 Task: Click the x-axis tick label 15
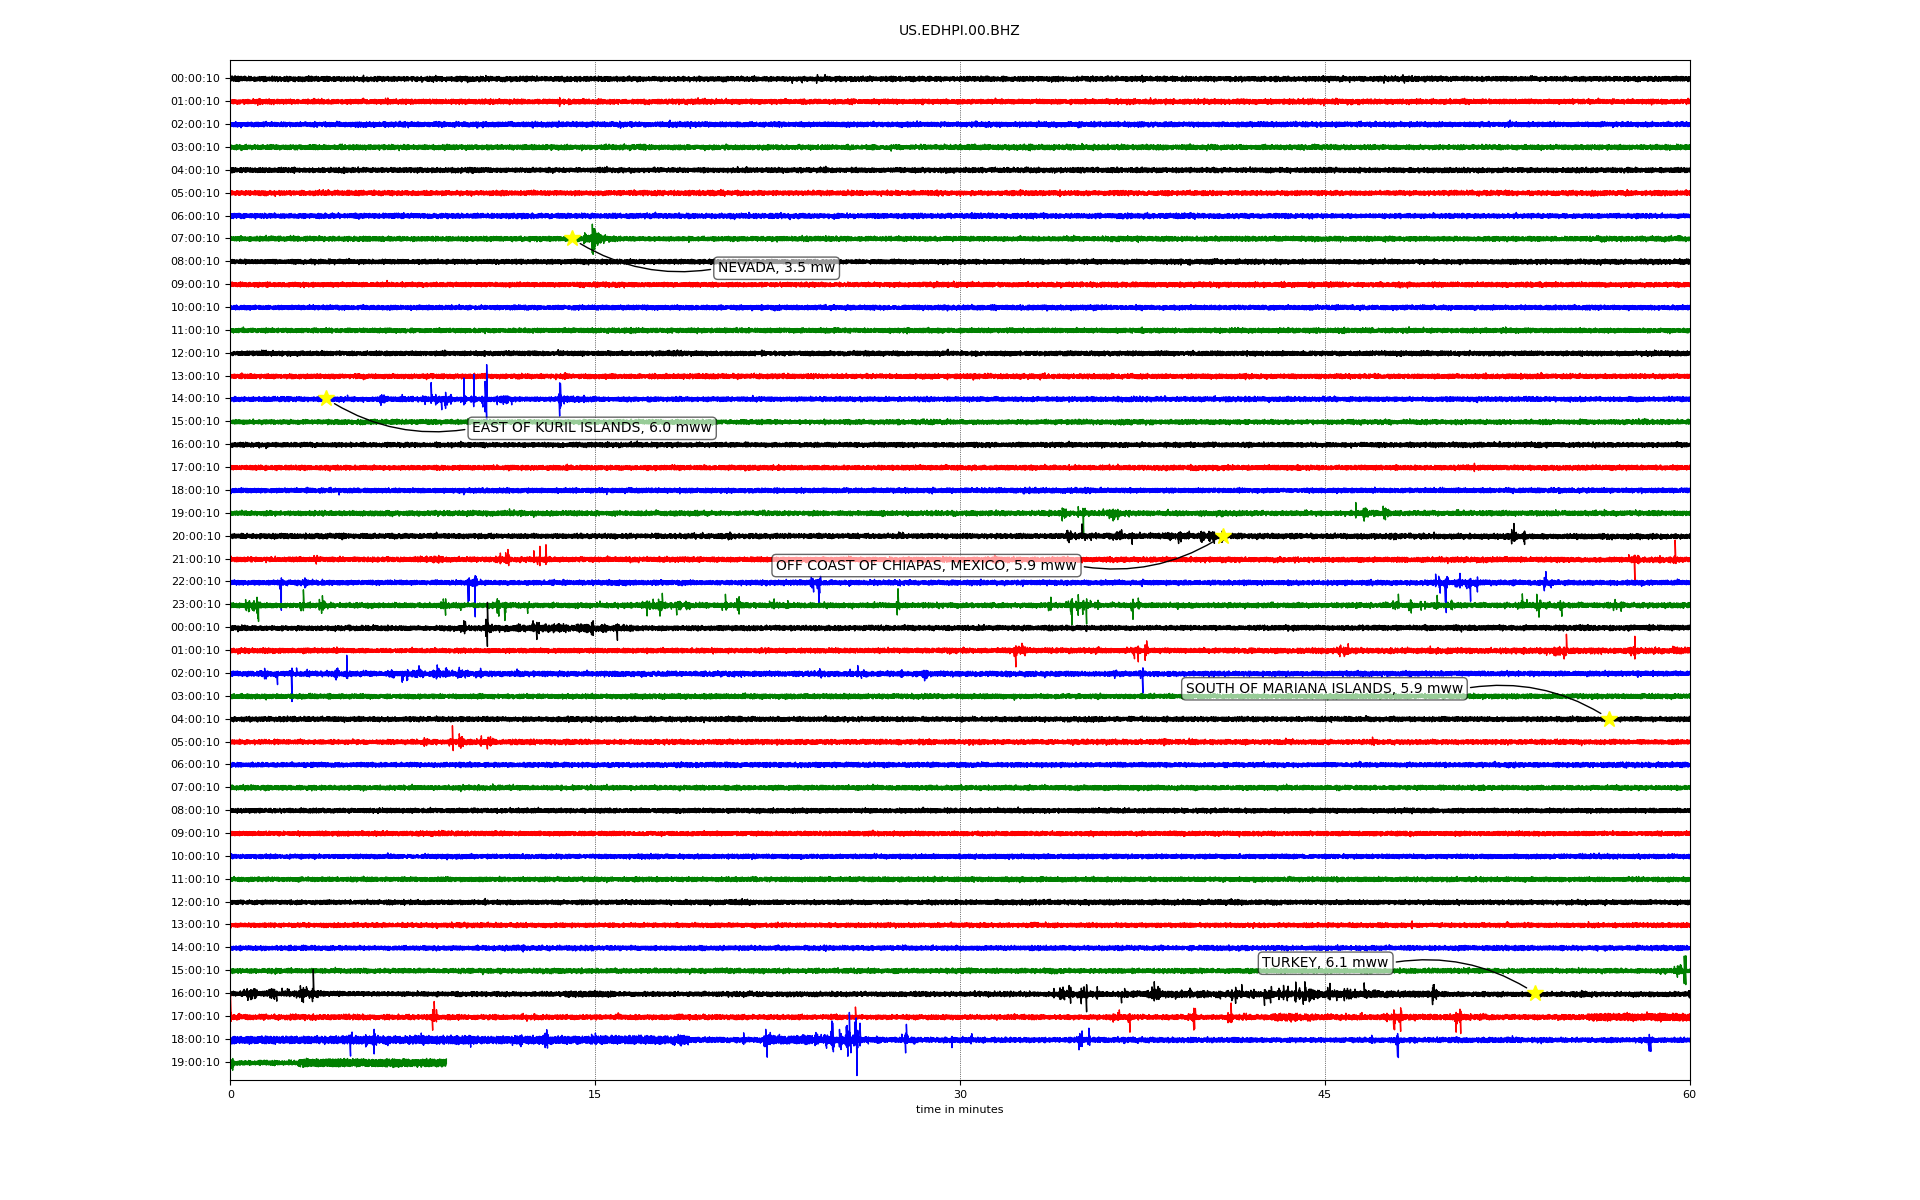[x=595, y=1094]
